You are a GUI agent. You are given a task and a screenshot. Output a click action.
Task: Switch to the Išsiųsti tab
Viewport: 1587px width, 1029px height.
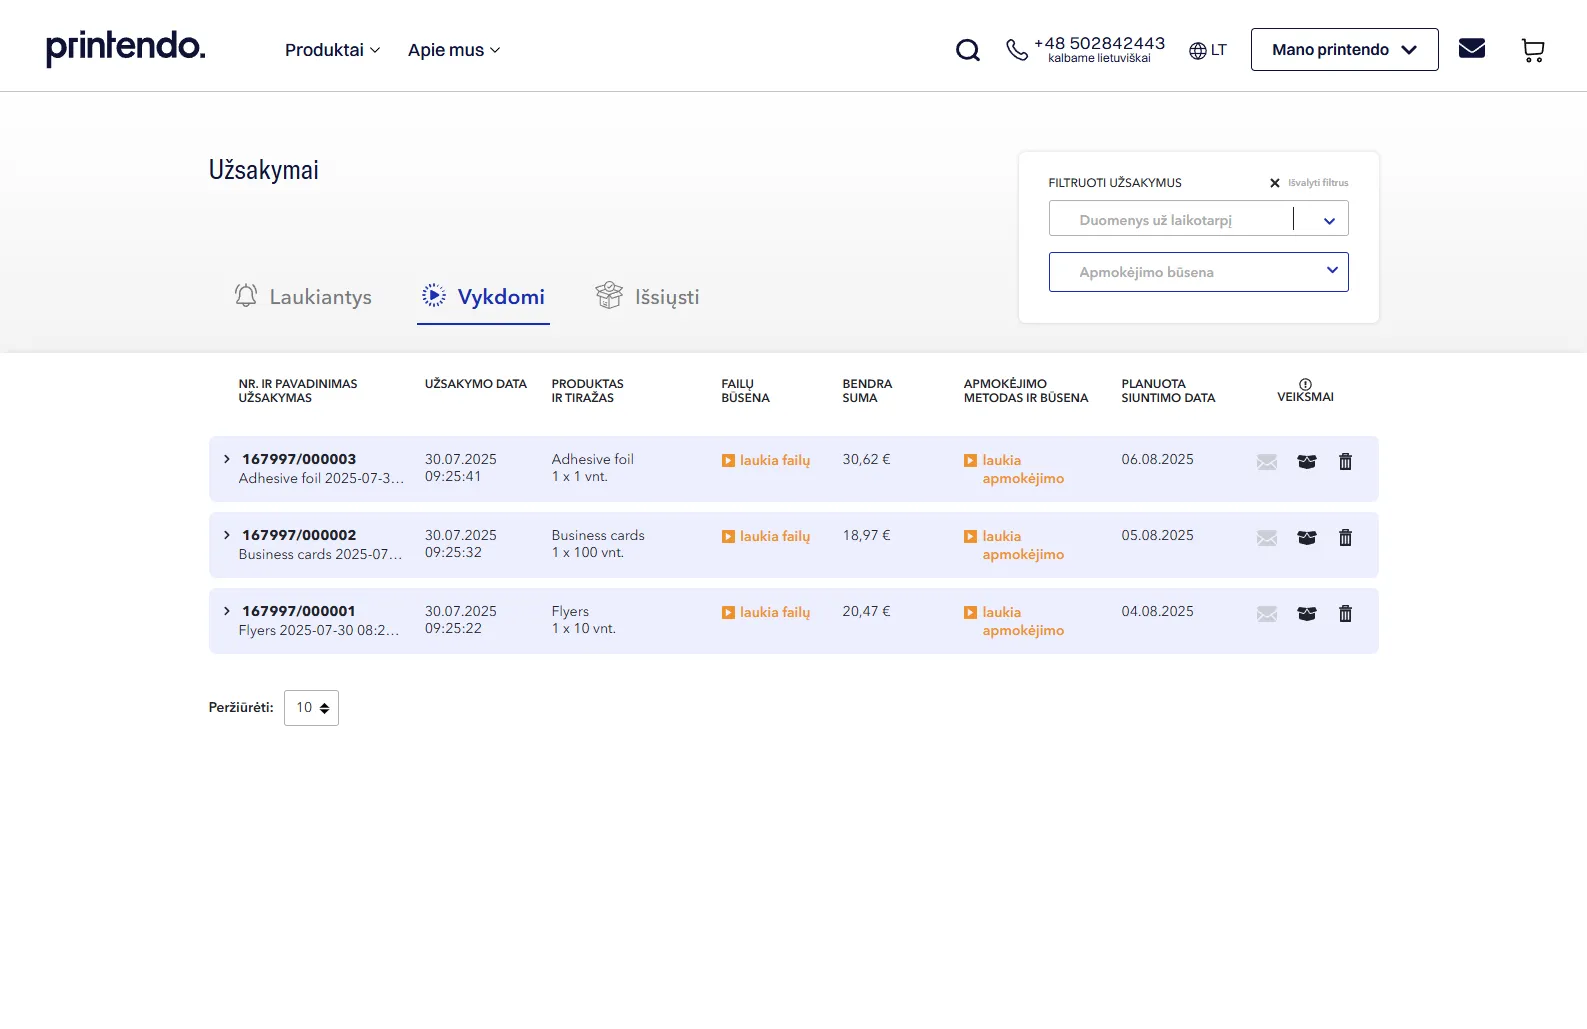pos(647,297)
